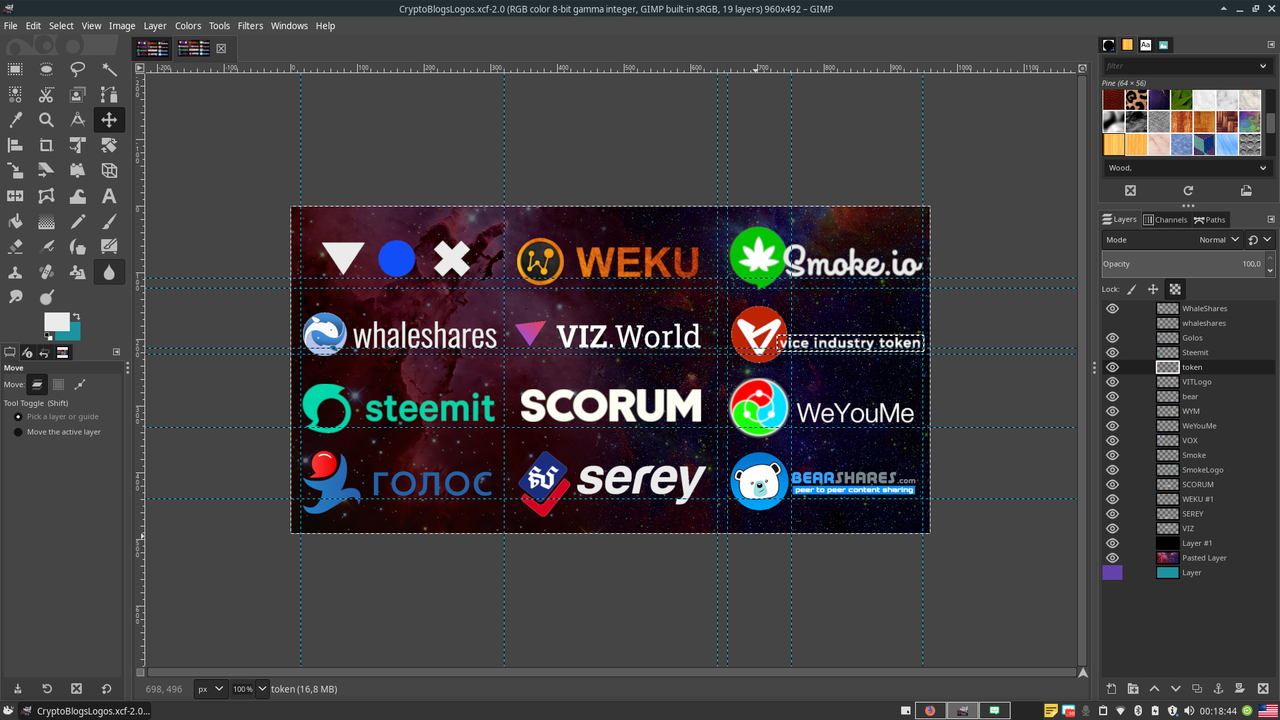Image resolution: width=1280 pixels, height=720 pixels.
Task: Select the Text tool
Action: [109, 196]
